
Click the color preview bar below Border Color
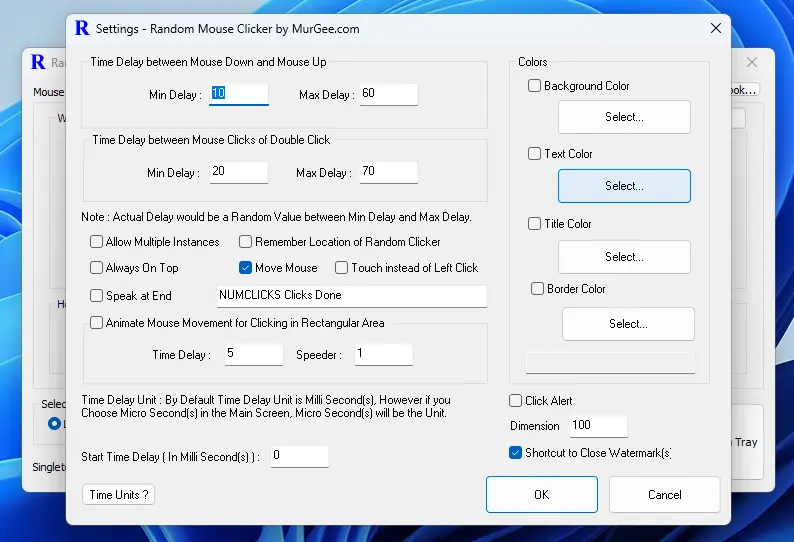coord(610,363)
